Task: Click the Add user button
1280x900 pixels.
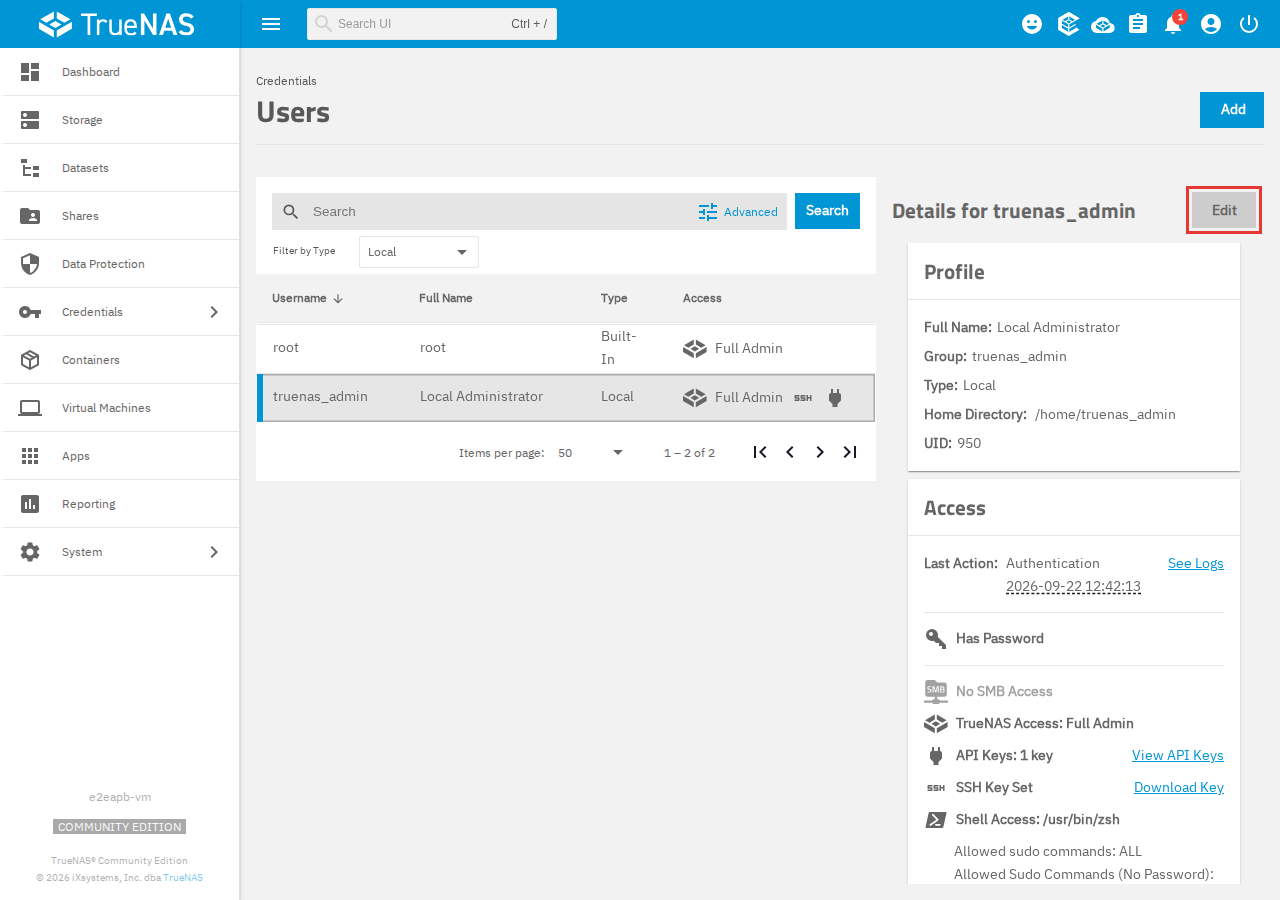Action: click(1232, 110)
